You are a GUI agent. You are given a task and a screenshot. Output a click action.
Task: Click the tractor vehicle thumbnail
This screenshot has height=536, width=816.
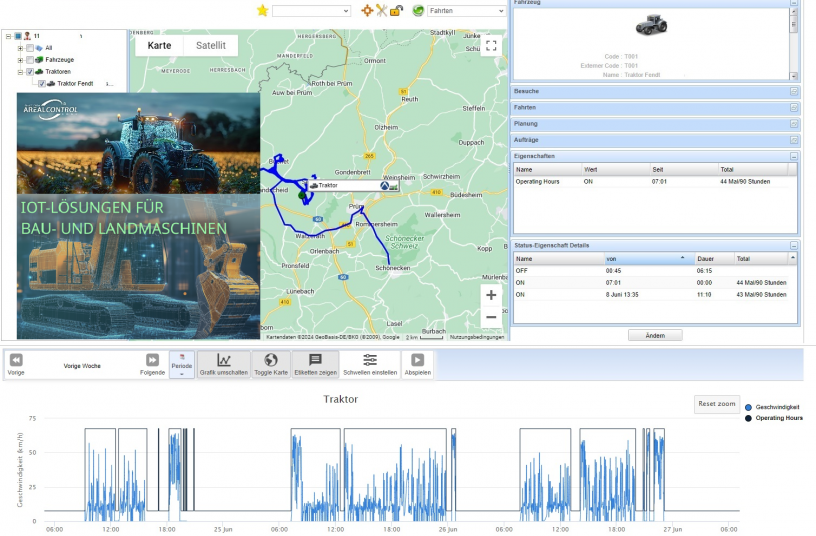pos(651,25)
